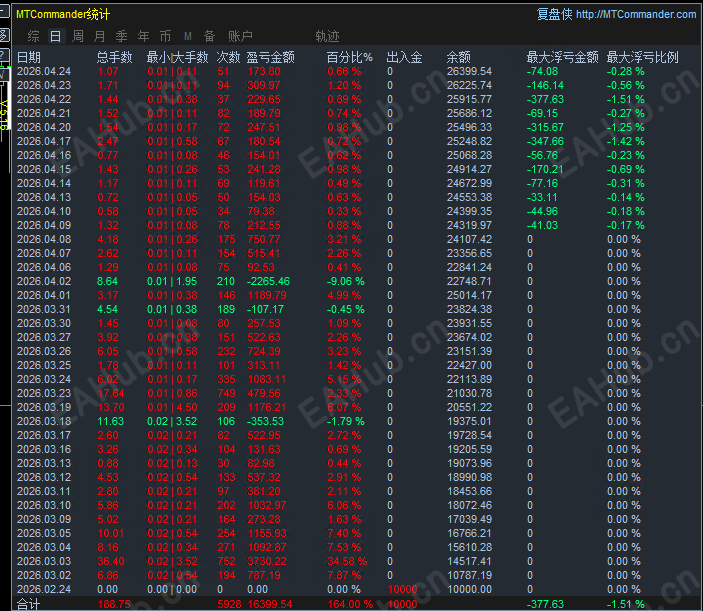This screenshot has height=611, width=703.
Task: Click the total trade count 5928
Action: tap(230, 604)
